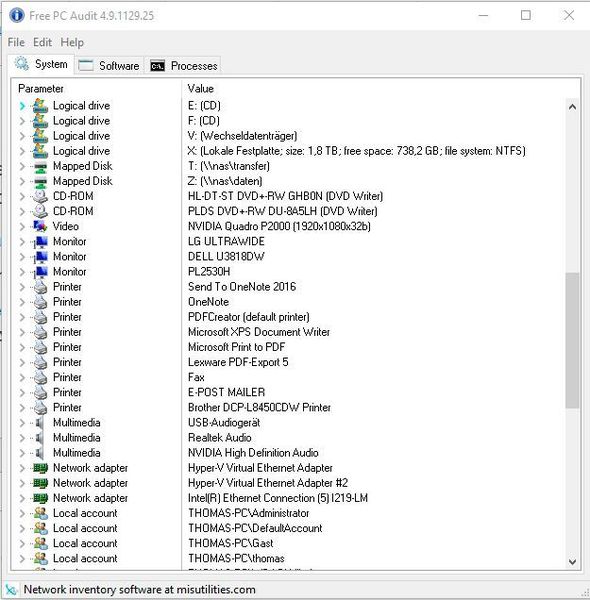Click the Free PC Audit info icon in title bar
The width and height of the screenshot is (590, 600).
(x=17, y=15)
